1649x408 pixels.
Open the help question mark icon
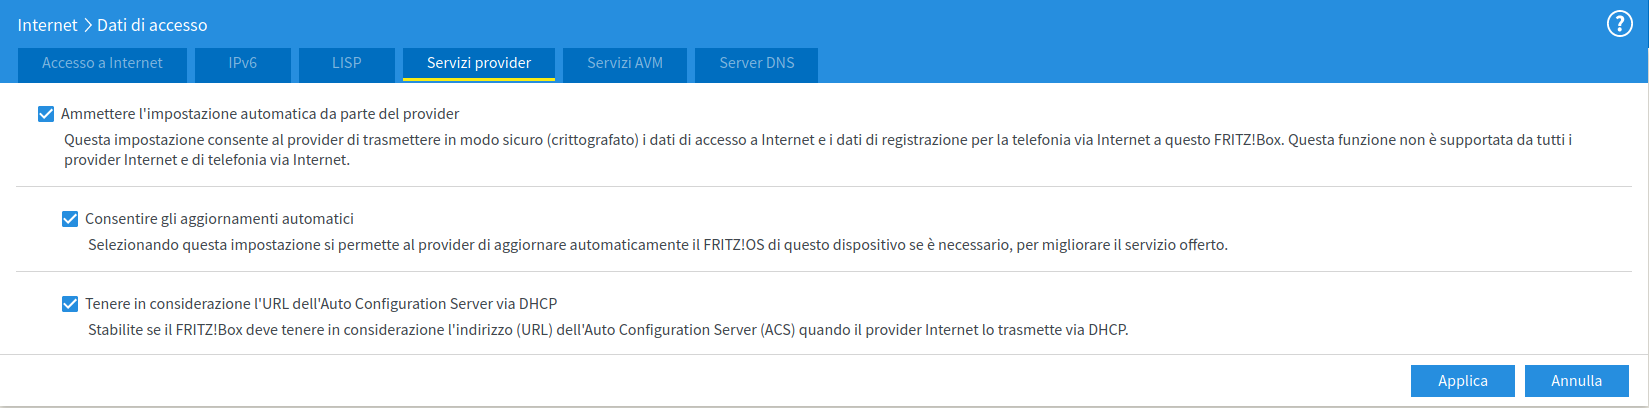pos(1619,24)
